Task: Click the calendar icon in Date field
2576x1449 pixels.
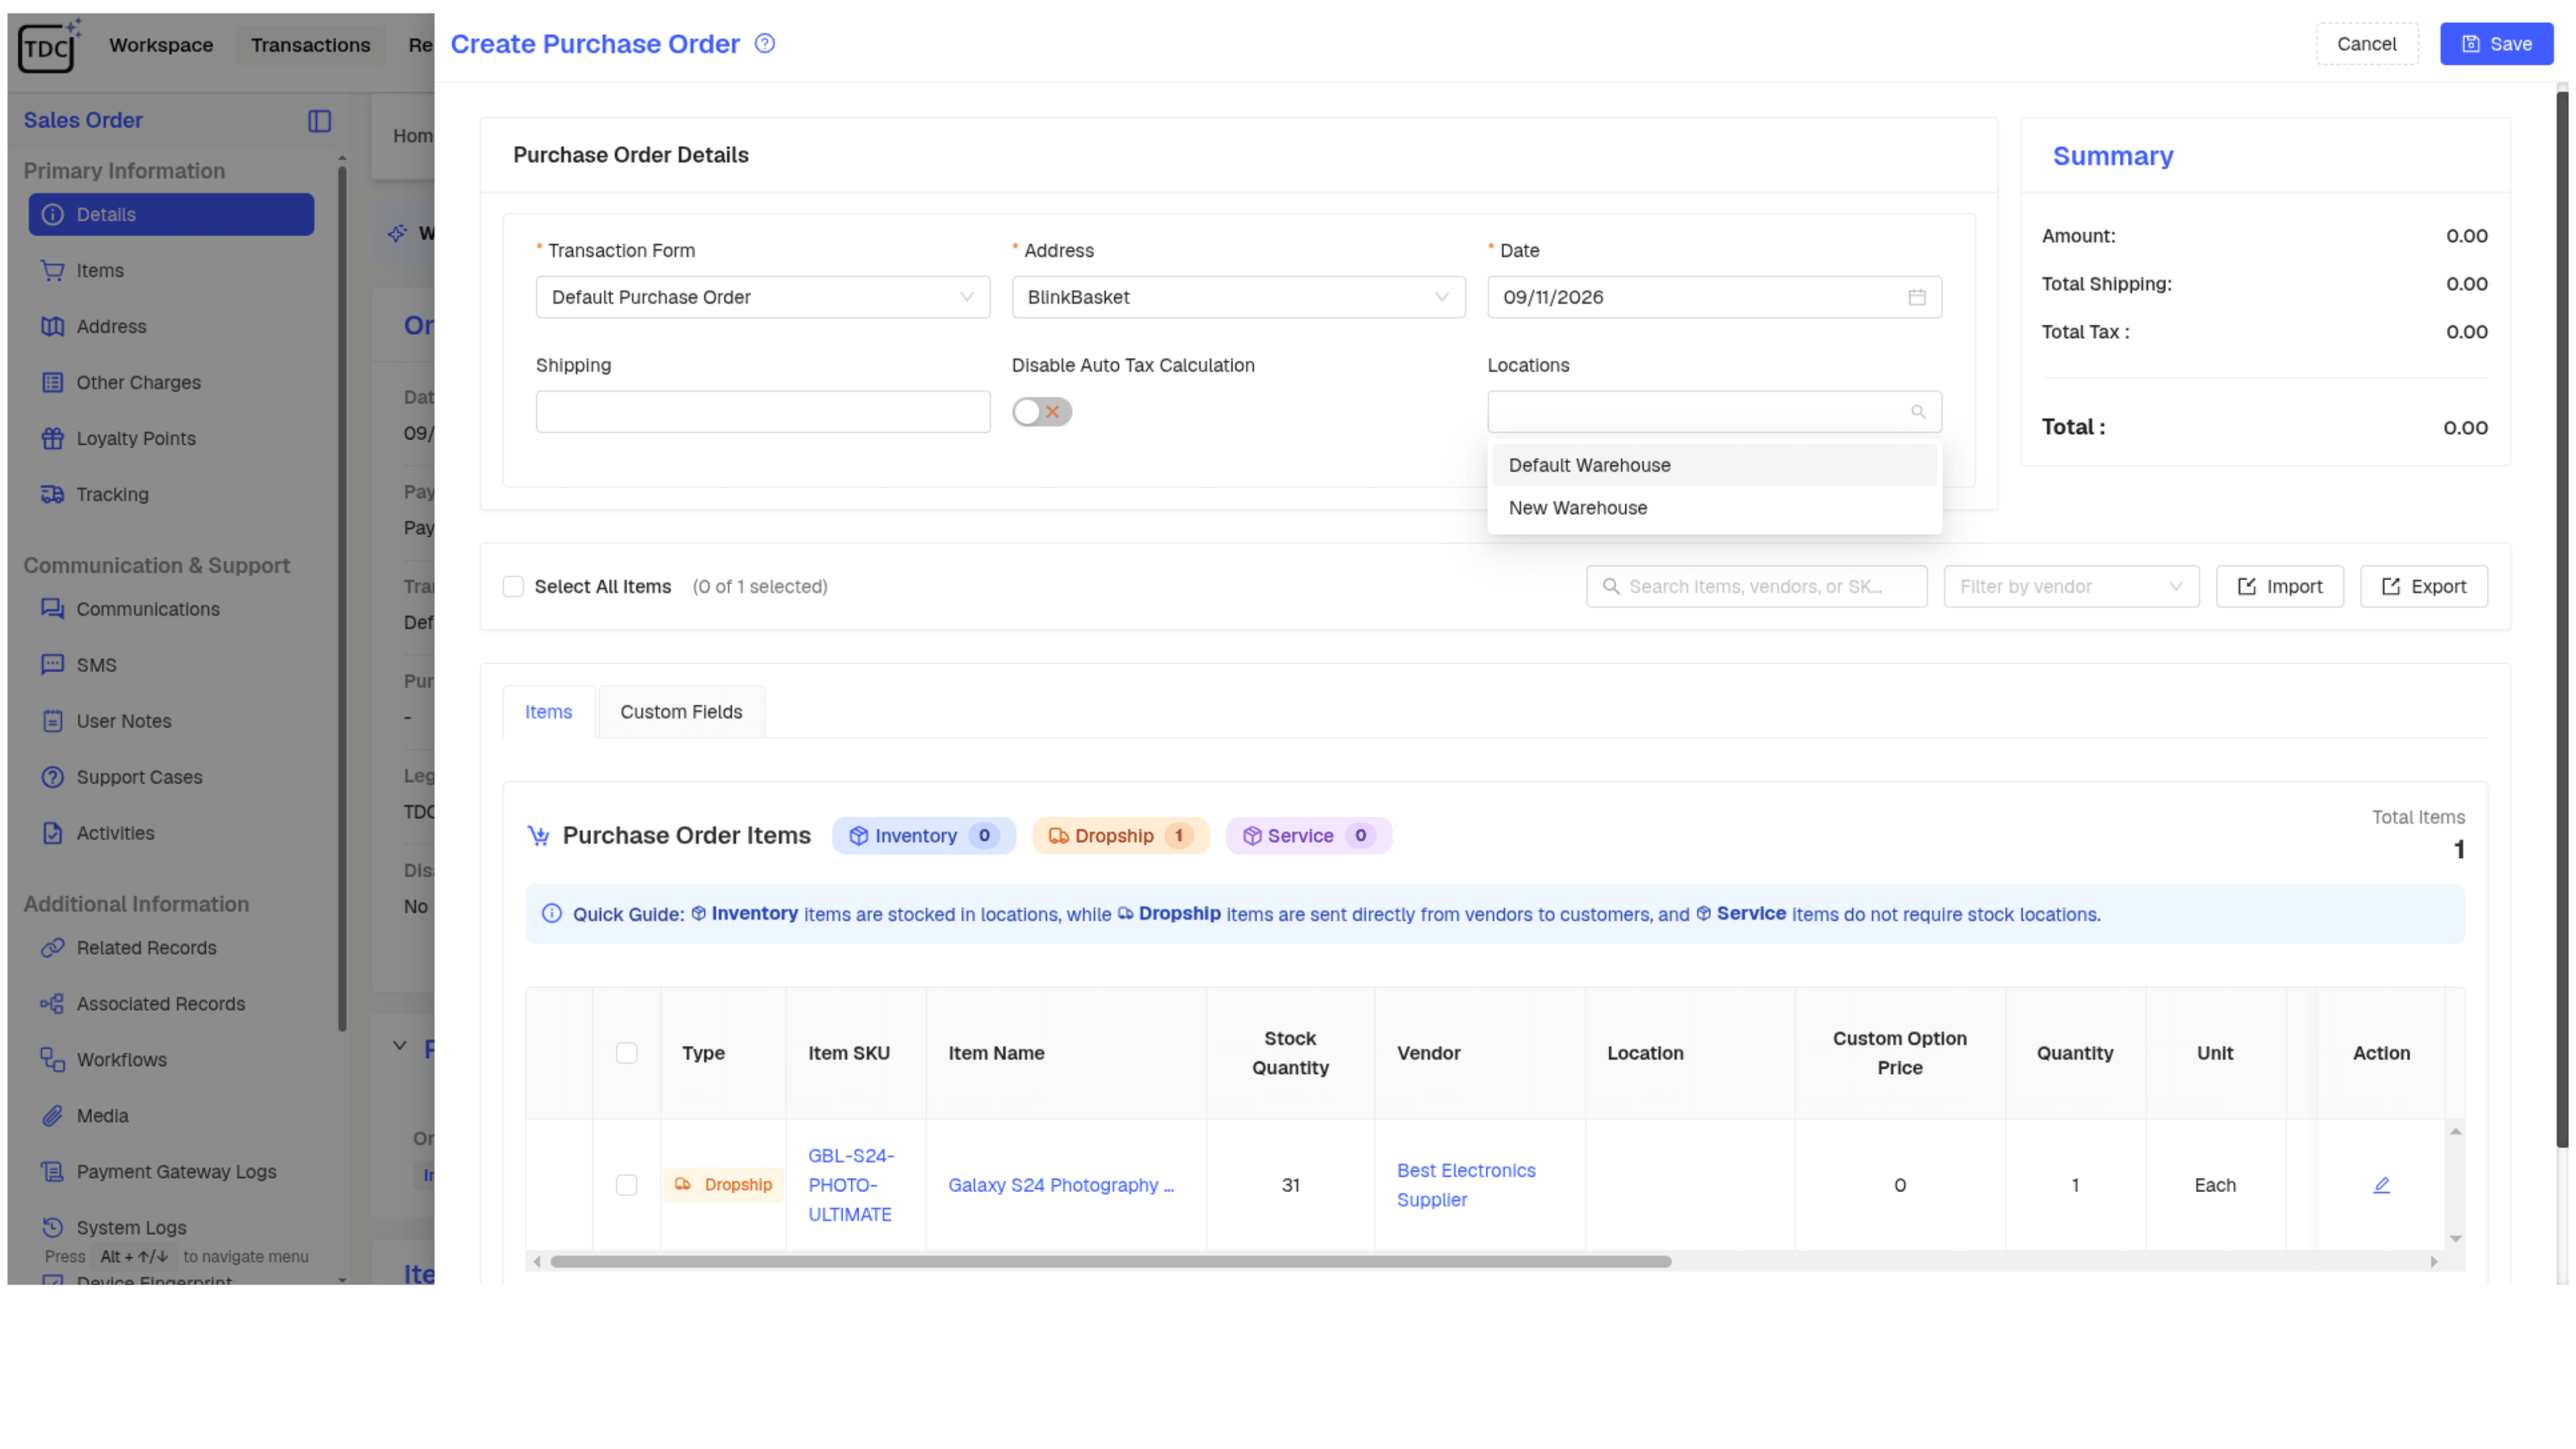Action: [x=1916, y=297]
